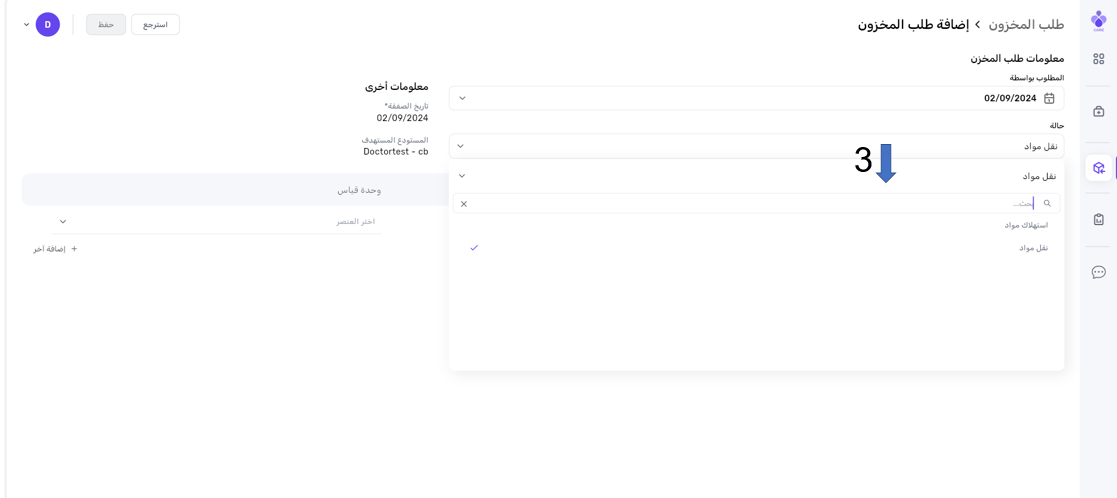
Task: Click the app logo in the sidebar
Action: tap(1098, 21)
